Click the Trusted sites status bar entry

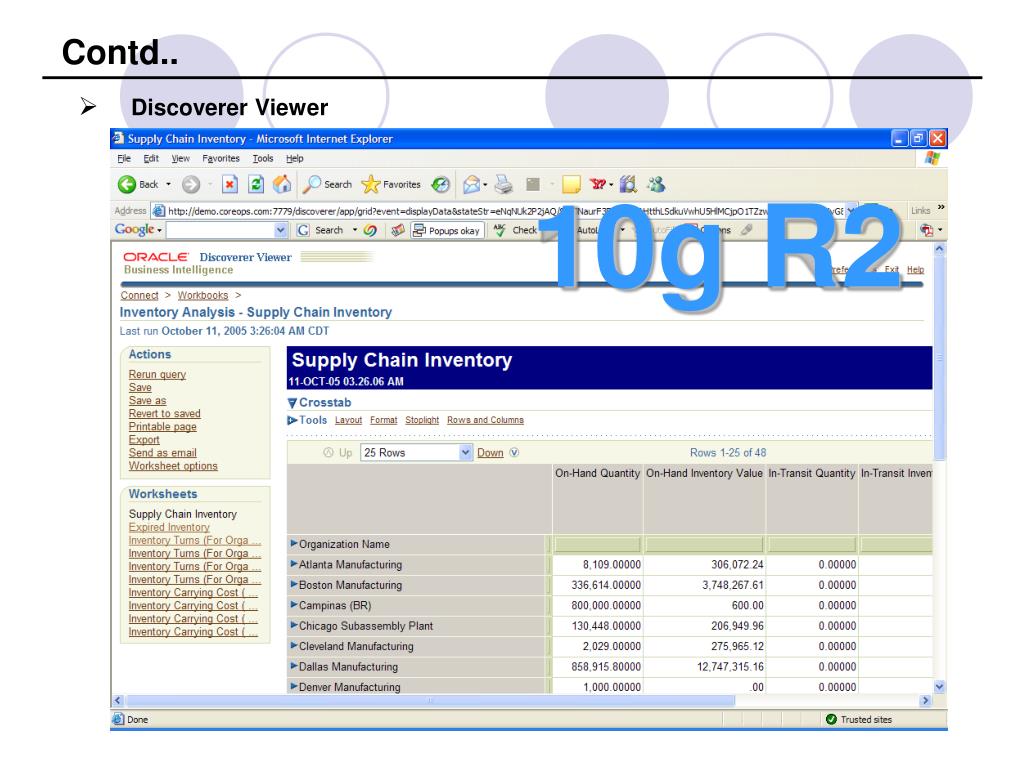859,720
